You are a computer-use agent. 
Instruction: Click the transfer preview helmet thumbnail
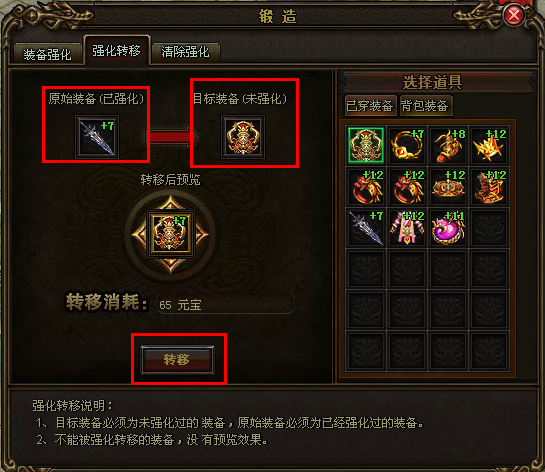click(x=170, y=233)
